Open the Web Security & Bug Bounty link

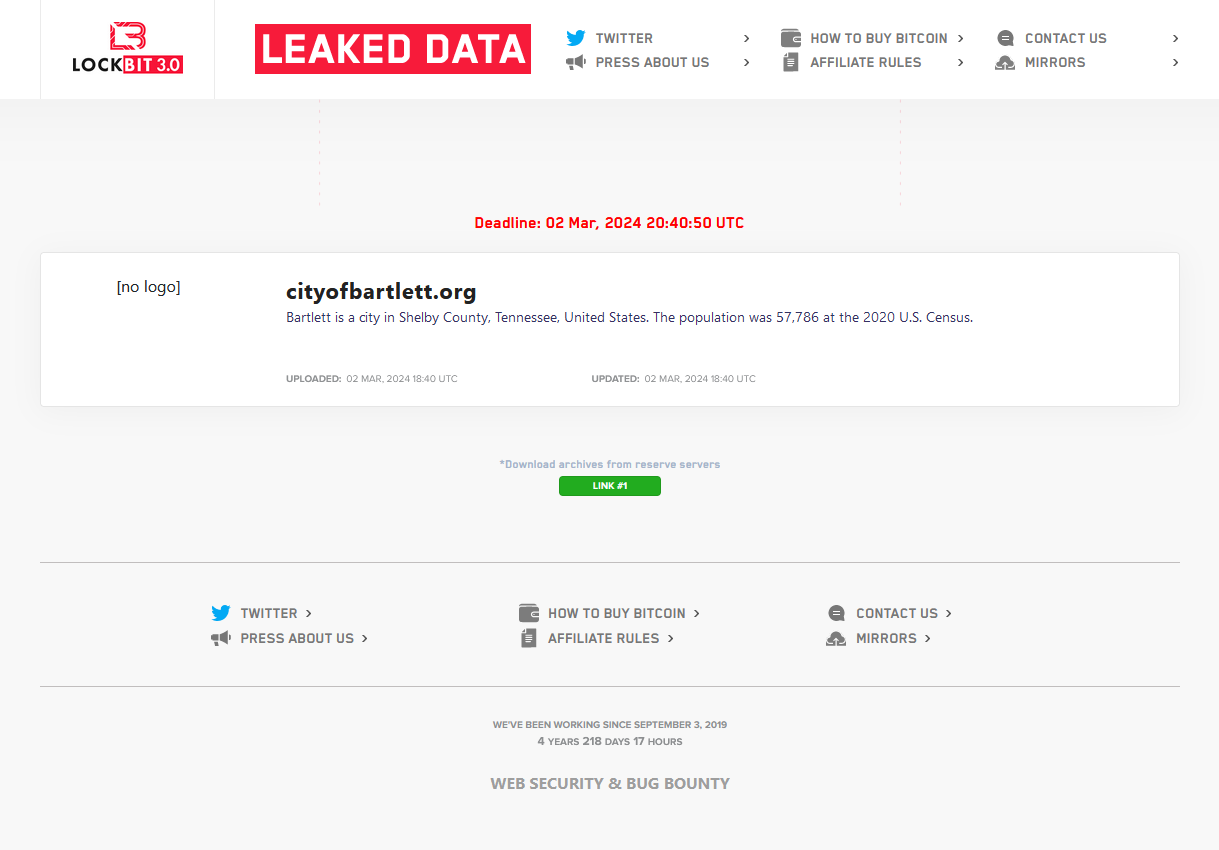tap(610, 783)
